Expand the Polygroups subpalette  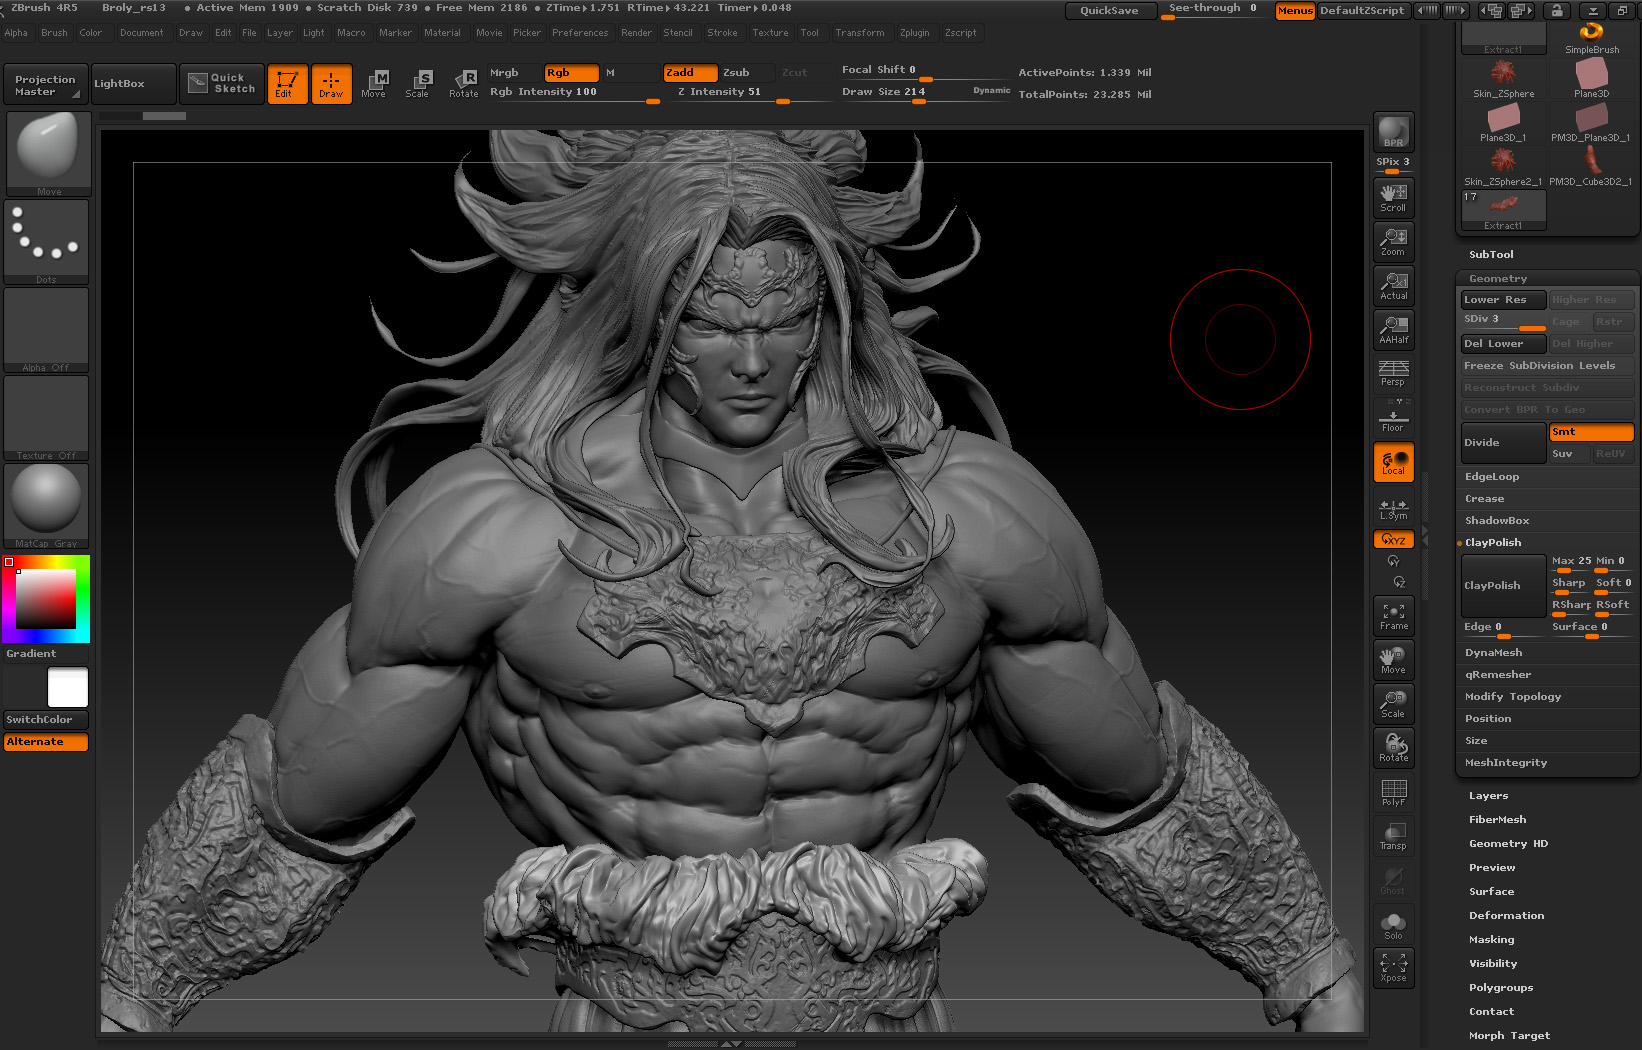(1500, 988)
